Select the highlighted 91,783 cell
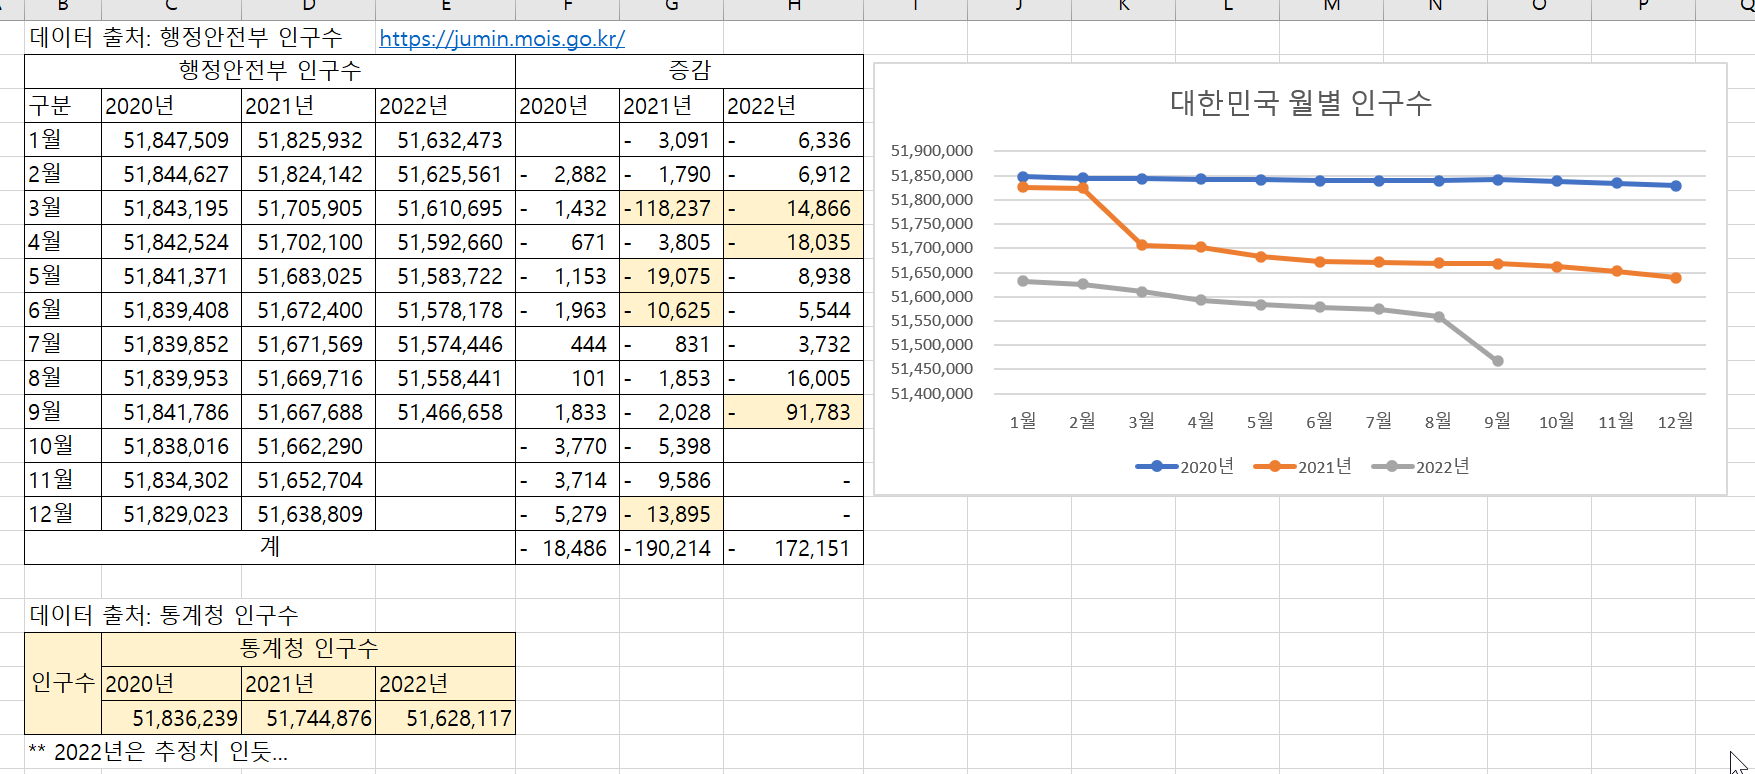The image size is (1755, 774). click(x=793, y=413)
